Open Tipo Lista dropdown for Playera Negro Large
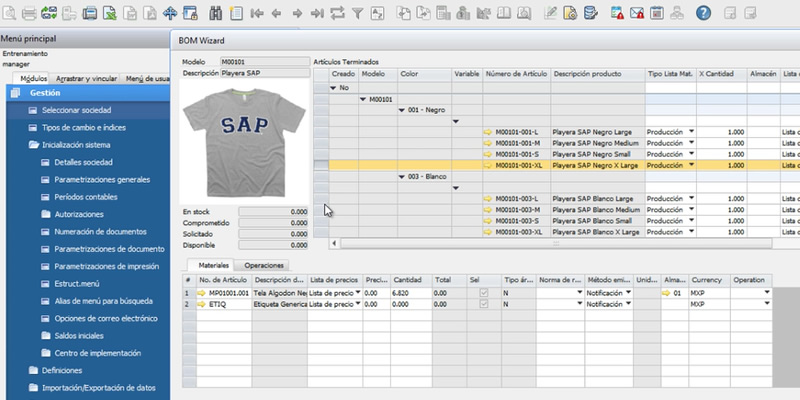 pos(691,132)
